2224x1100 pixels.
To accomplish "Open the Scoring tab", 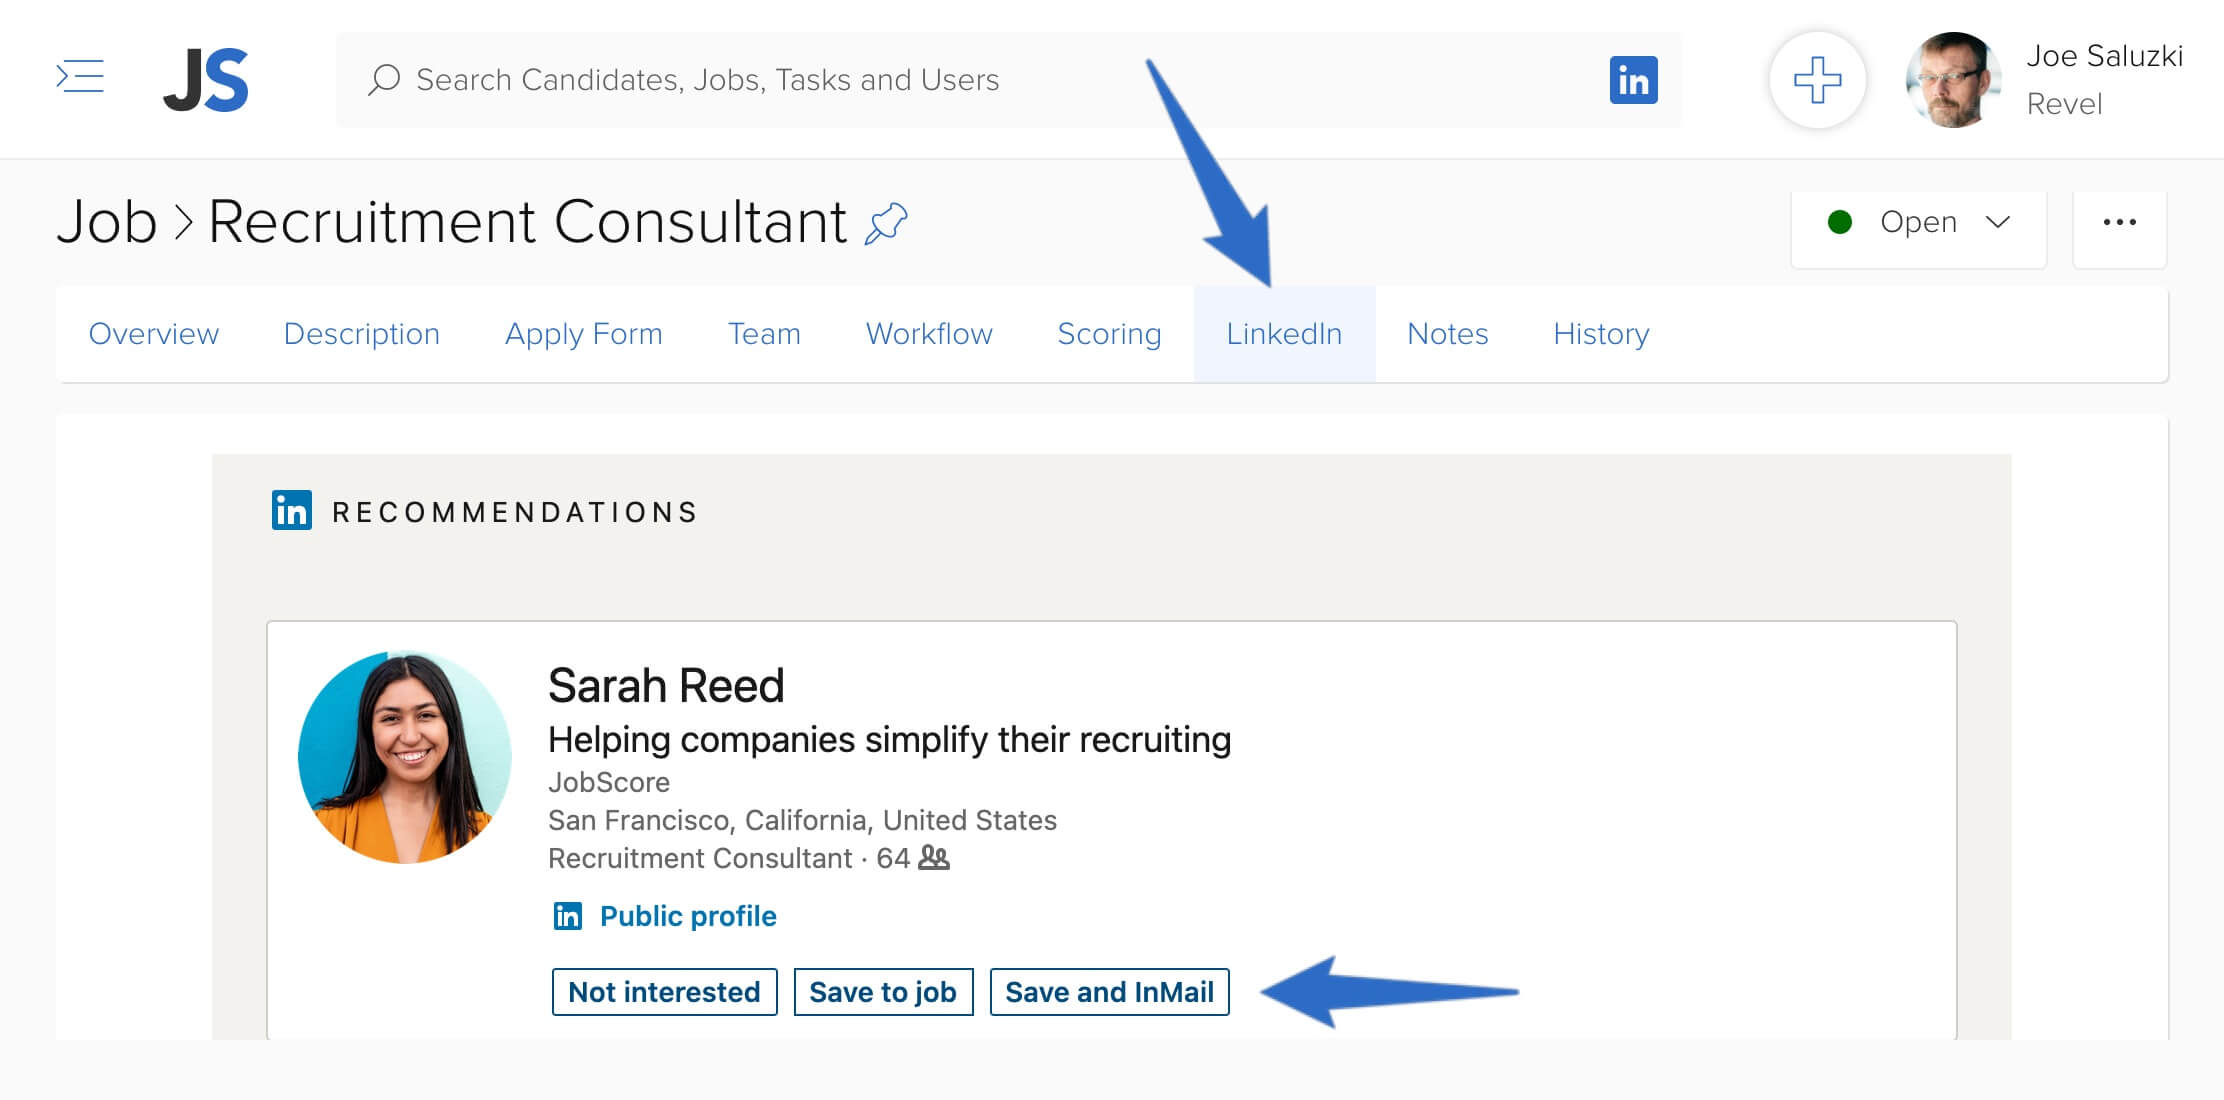I will tap(1109, 334).
